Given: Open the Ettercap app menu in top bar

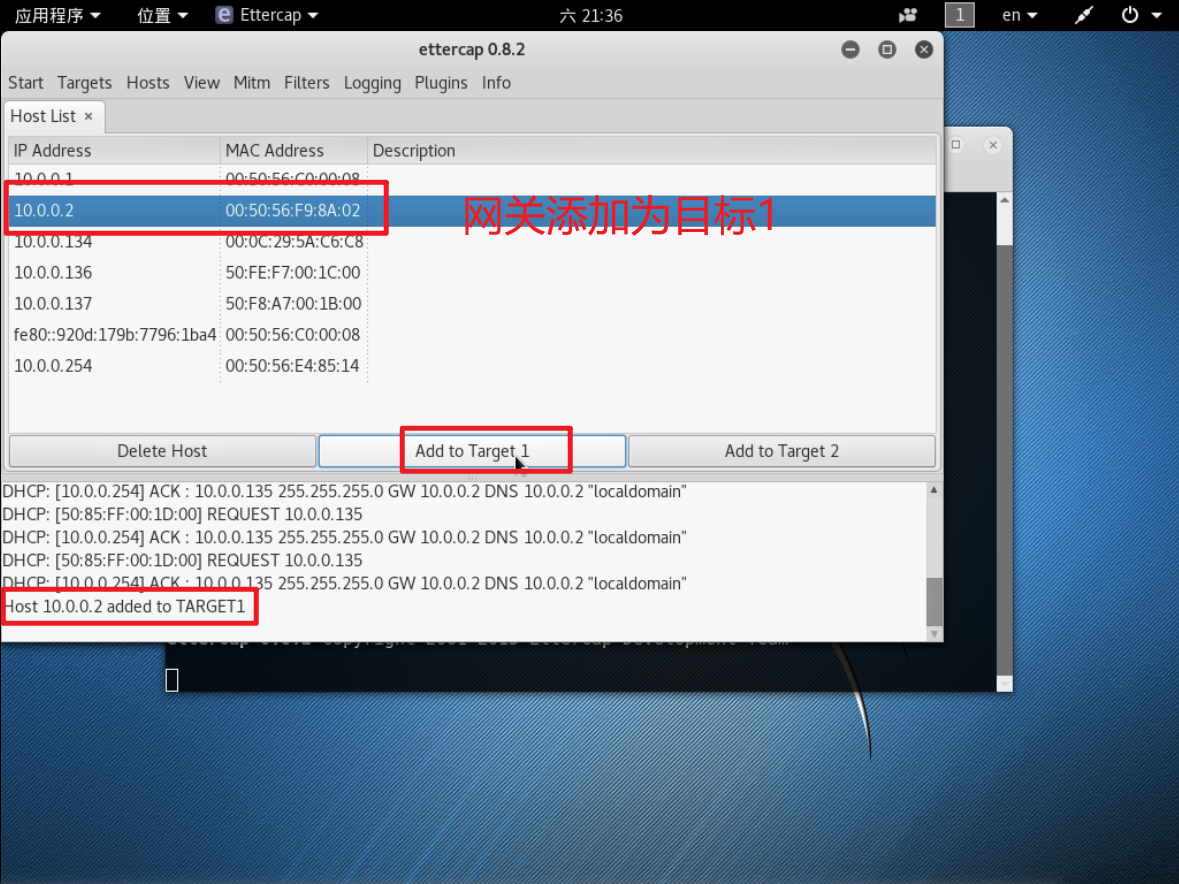Looking at the screenshot, I should [267, 15].
